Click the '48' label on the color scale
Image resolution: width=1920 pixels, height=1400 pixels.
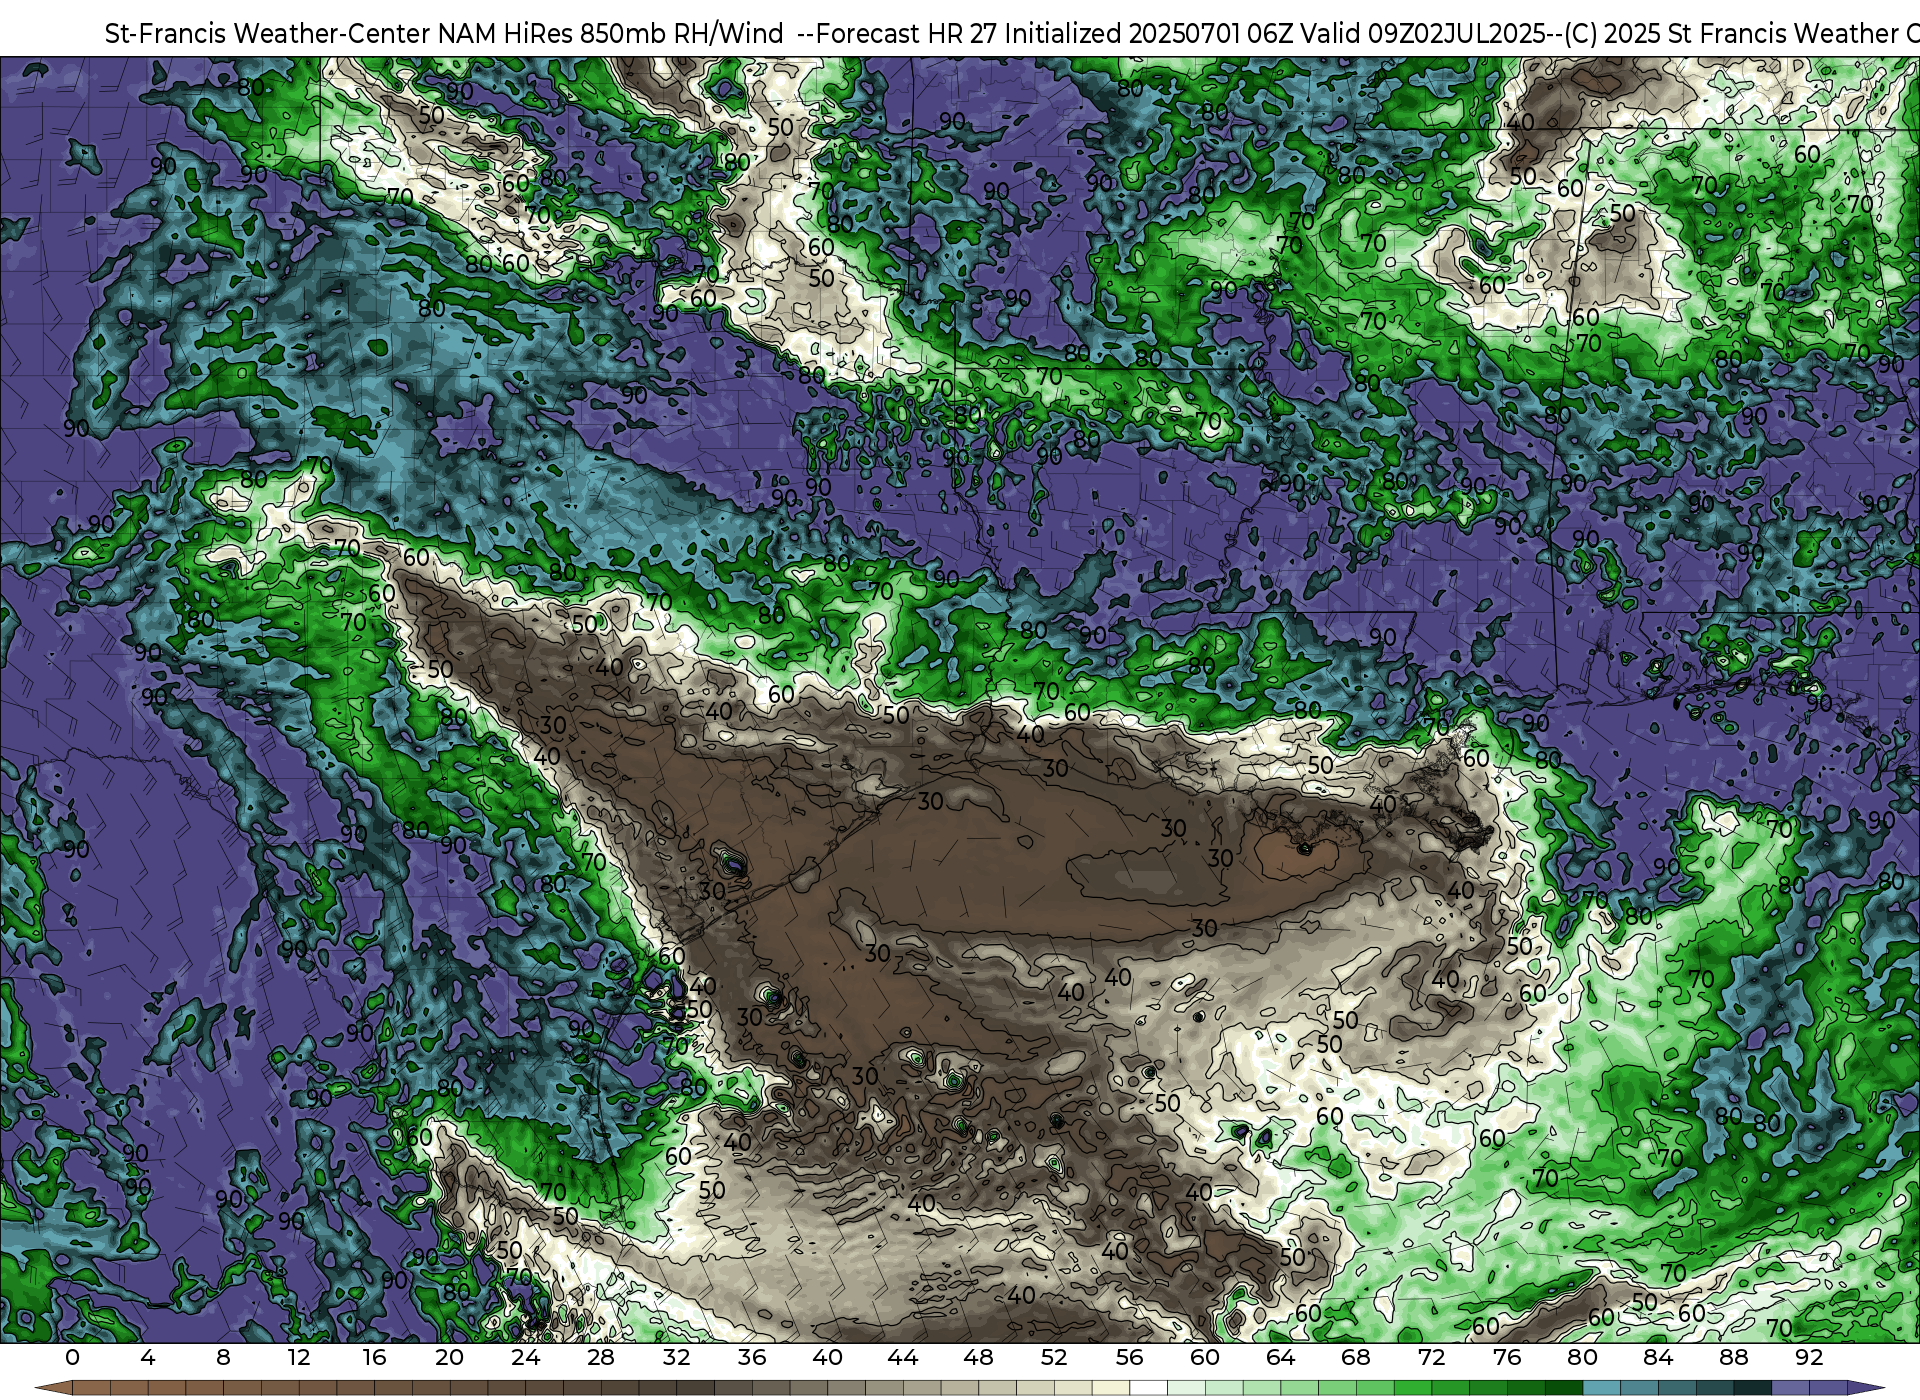(x=979, y=1357)
